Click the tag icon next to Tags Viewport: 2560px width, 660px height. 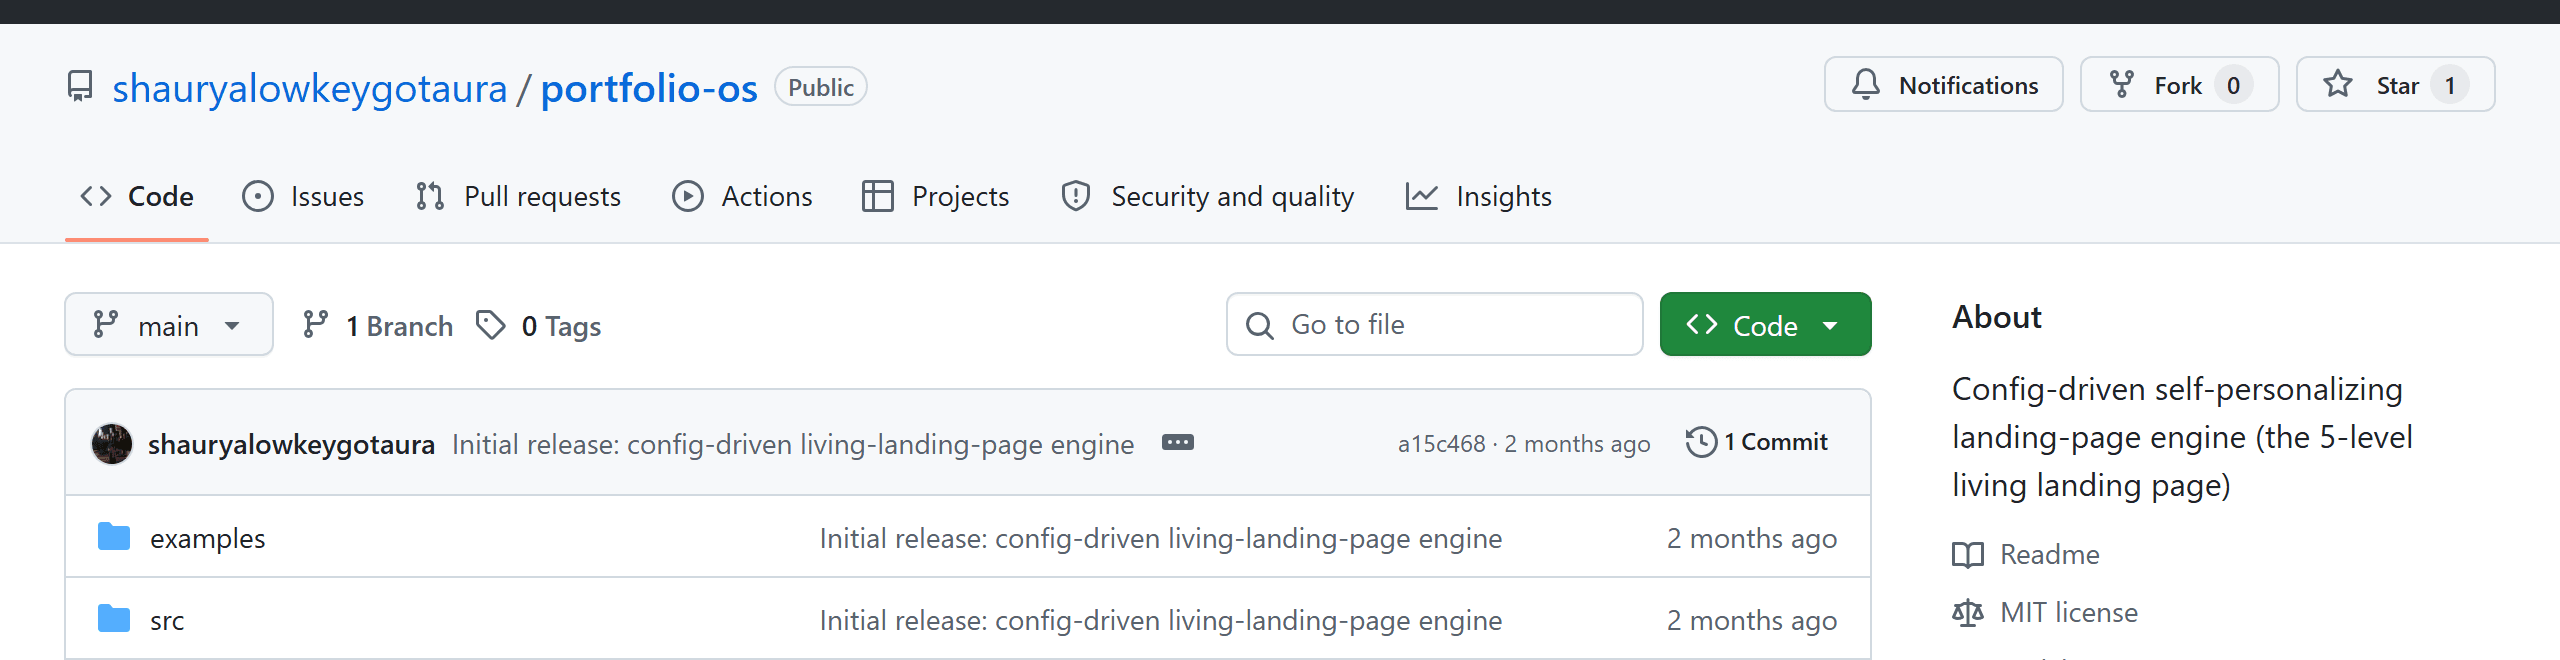[x=490, y=324]
